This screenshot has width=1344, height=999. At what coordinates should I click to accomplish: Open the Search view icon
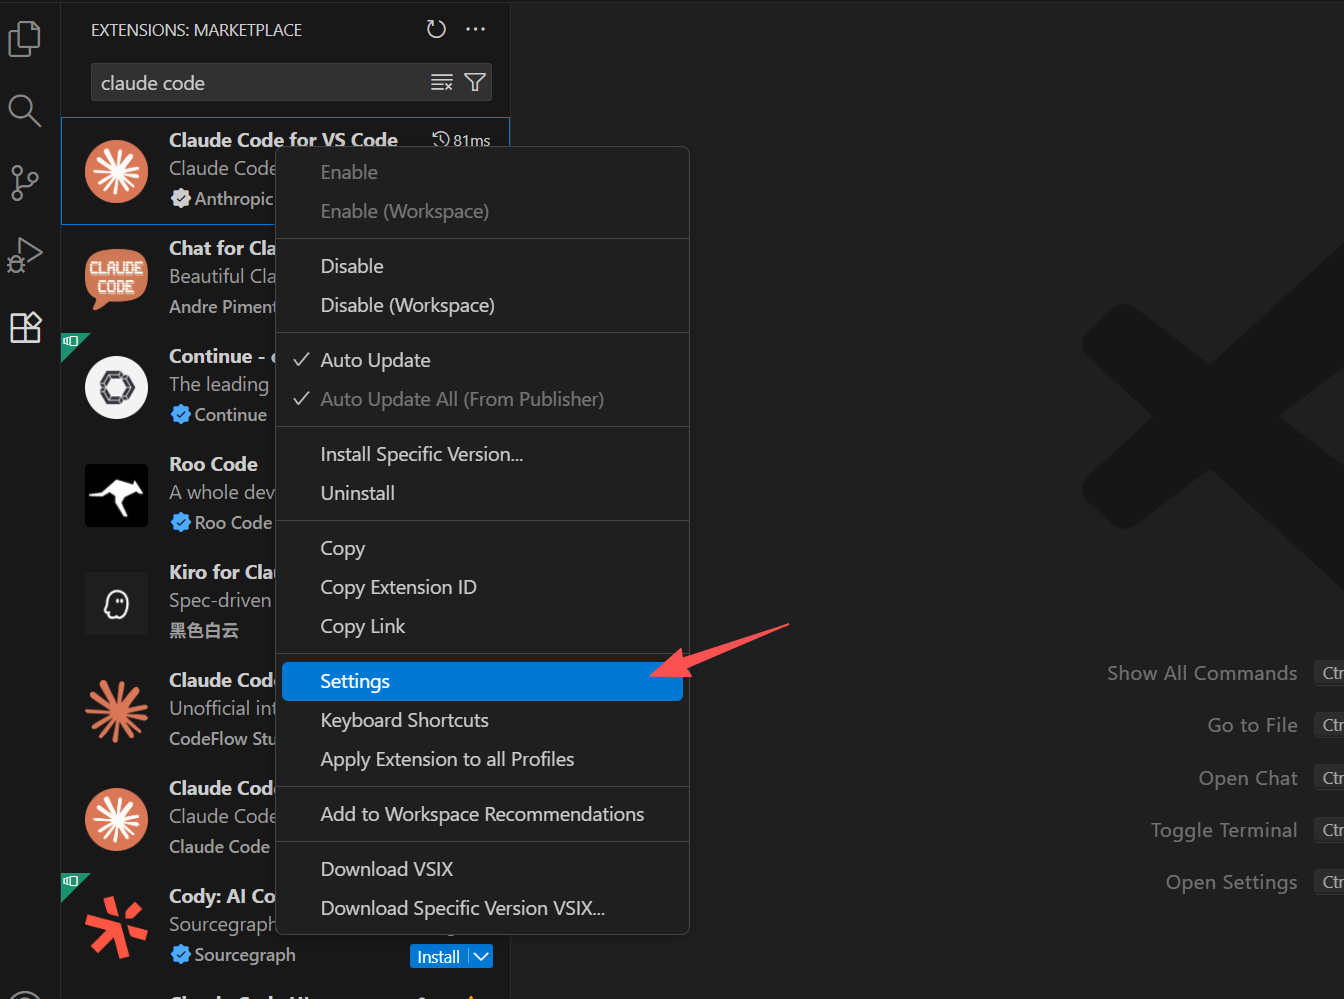click(24, 110)
